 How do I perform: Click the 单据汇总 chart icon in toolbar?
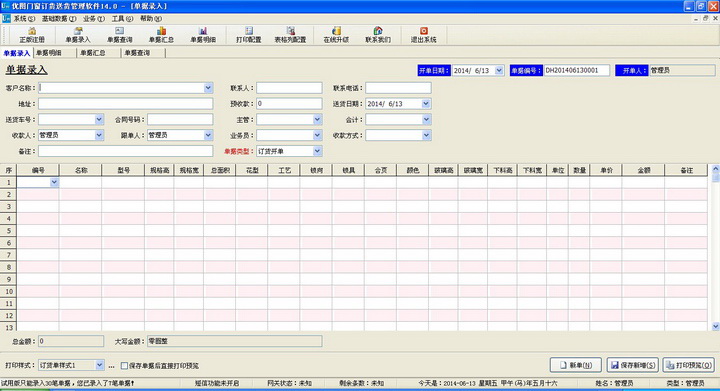[x=161, y=35]
